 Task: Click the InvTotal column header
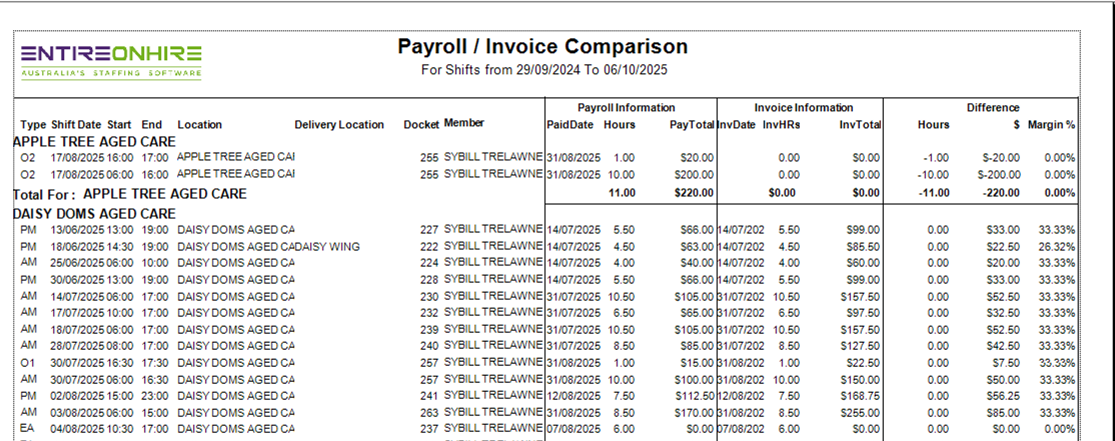[x=859, y=125]
